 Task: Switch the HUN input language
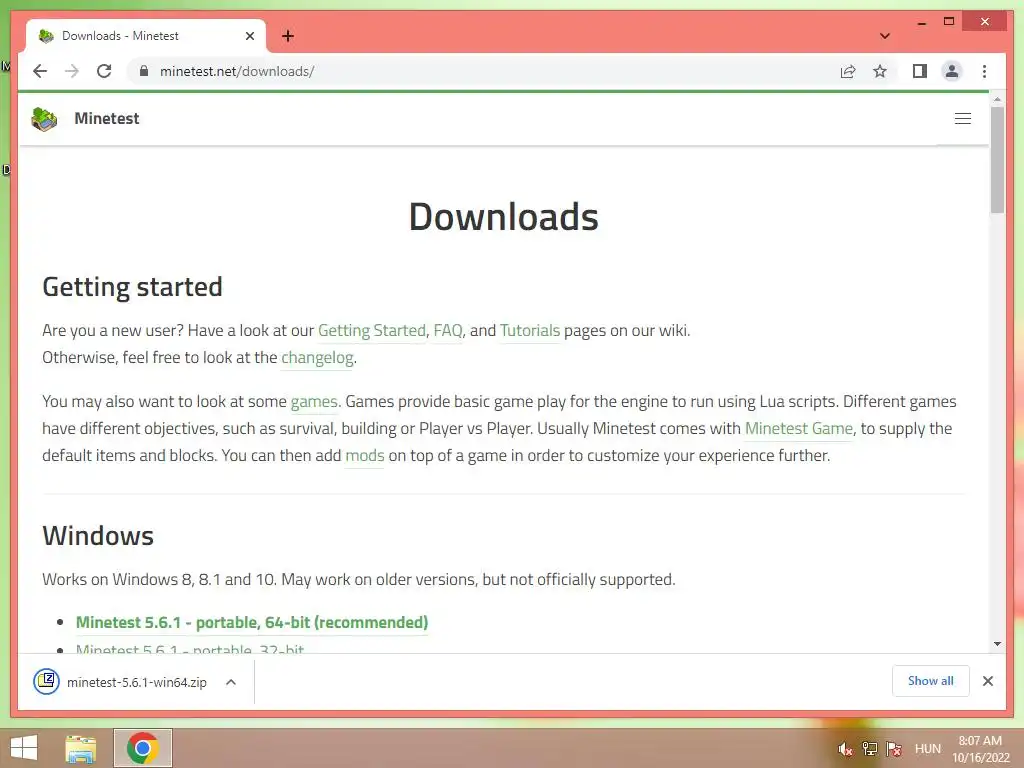927,749
